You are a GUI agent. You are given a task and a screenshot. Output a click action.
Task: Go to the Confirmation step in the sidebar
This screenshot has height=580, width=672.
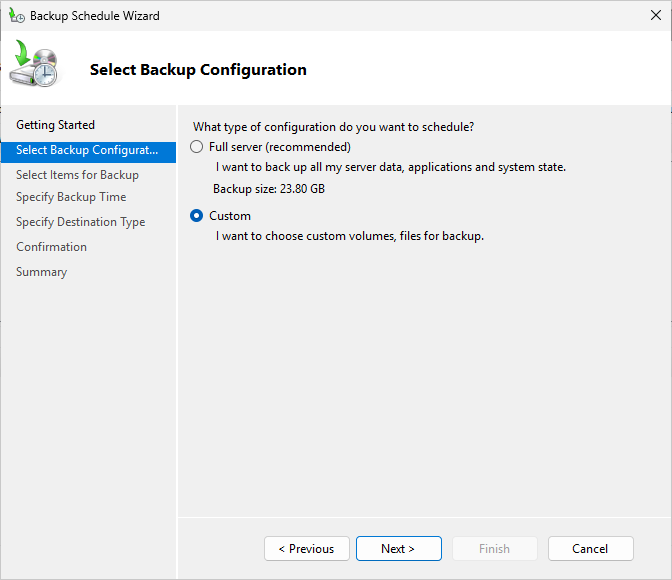pyautogui.click(x=51, y=247)
